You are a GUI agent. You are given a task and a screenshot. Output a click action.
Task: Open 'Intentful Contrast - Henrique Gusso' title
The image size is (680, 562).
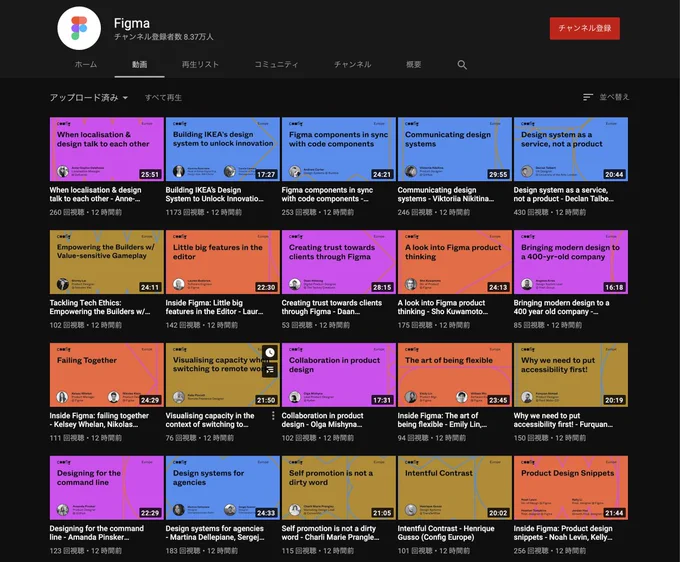point(446,533)
